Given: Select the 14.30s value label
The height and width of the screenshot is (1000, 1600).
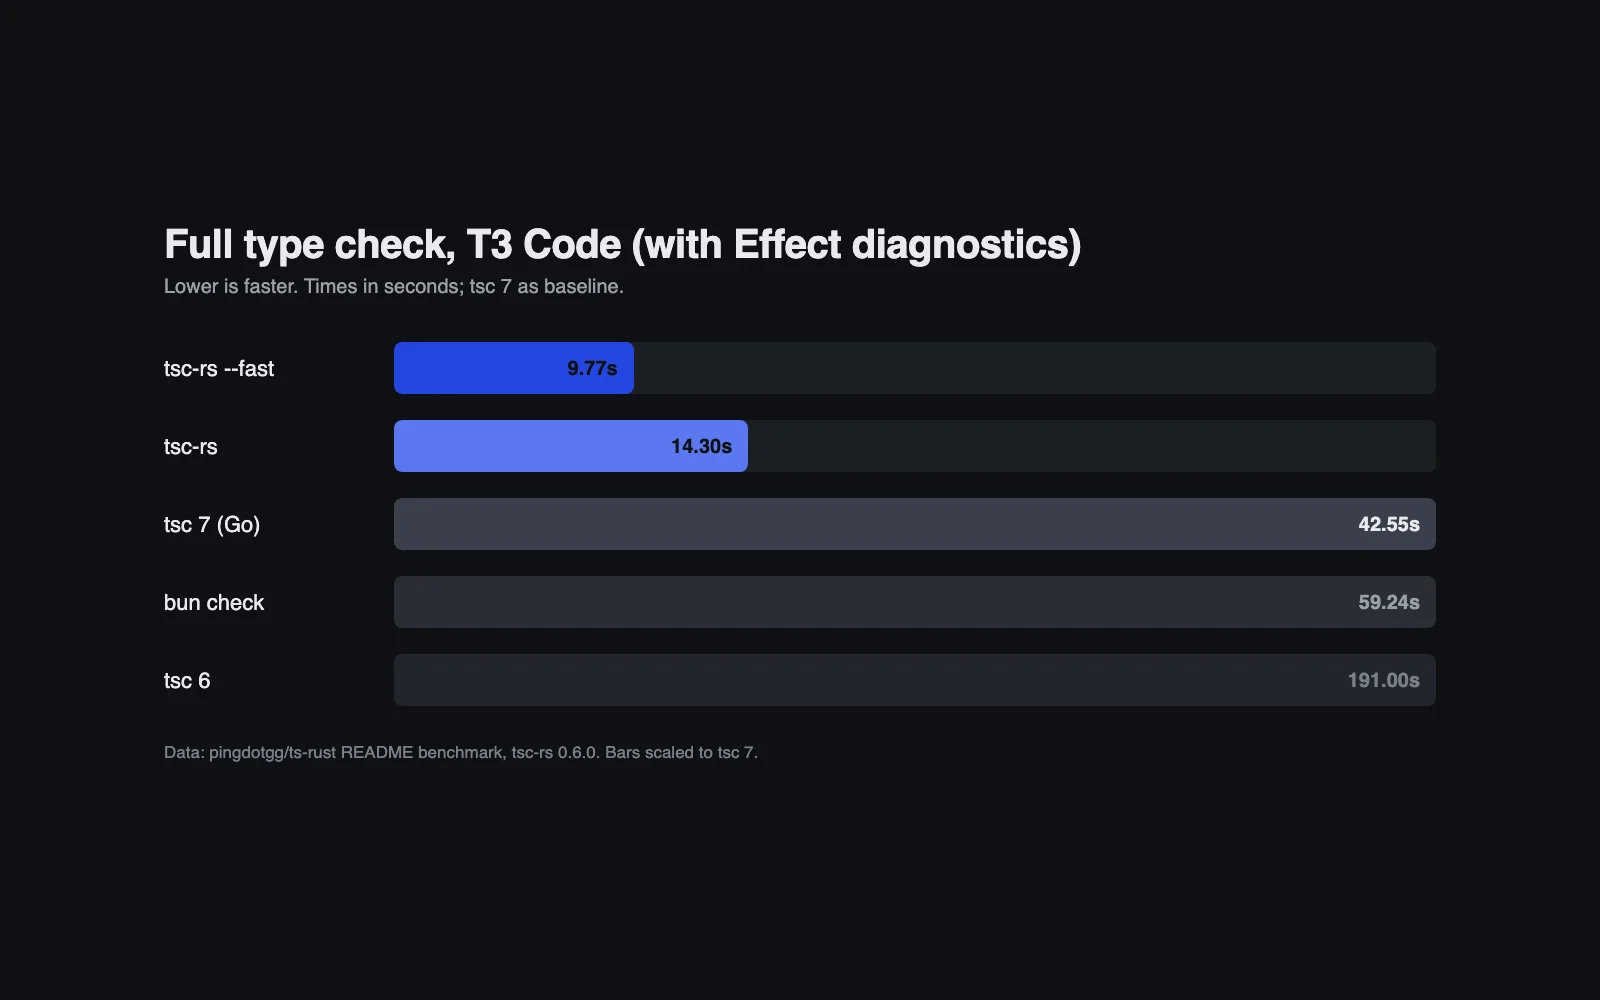Looking at the screenshot, I should (701, 446).
